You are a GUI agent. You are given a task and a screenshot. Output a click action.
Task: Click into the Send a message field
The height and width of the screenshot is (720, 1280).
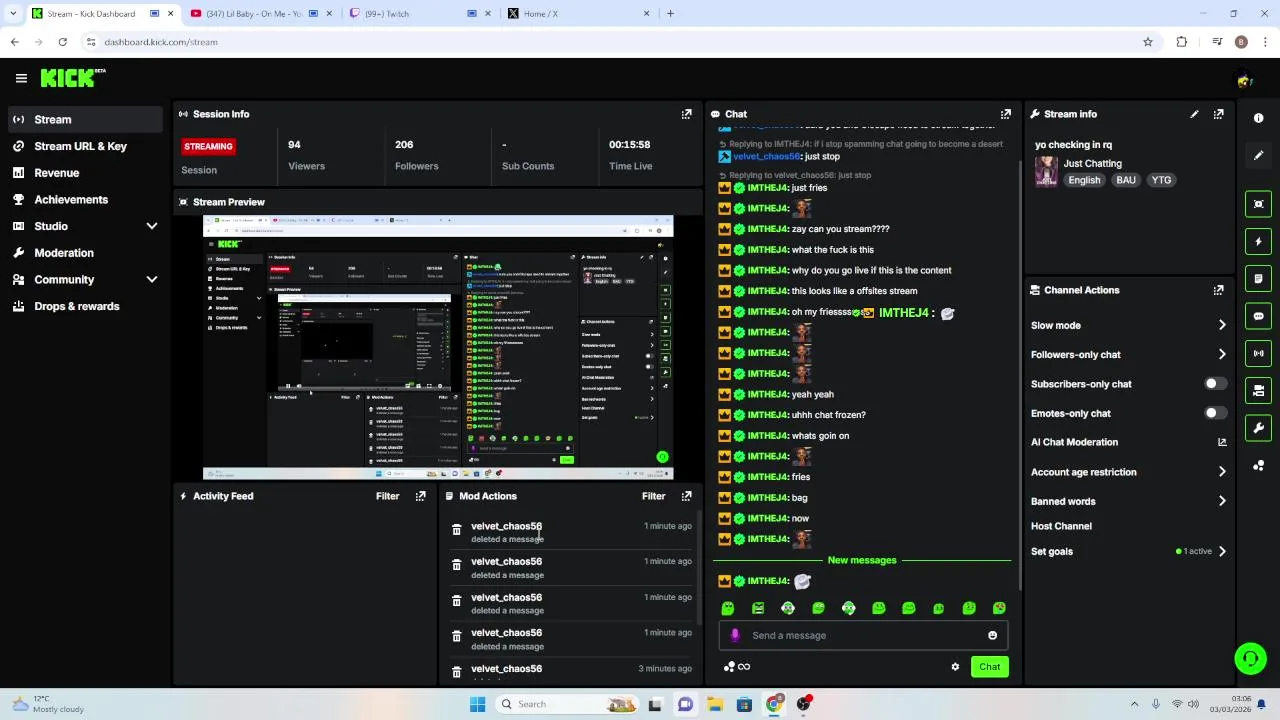862,635
